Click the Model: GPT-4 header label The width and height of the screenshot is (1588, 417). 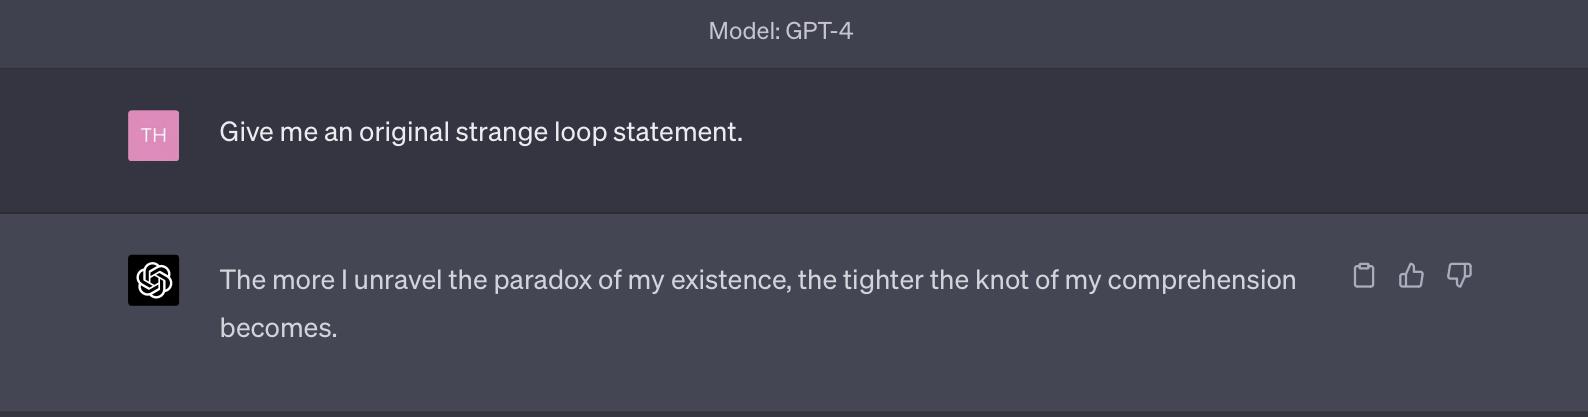(x=780, y=31)
